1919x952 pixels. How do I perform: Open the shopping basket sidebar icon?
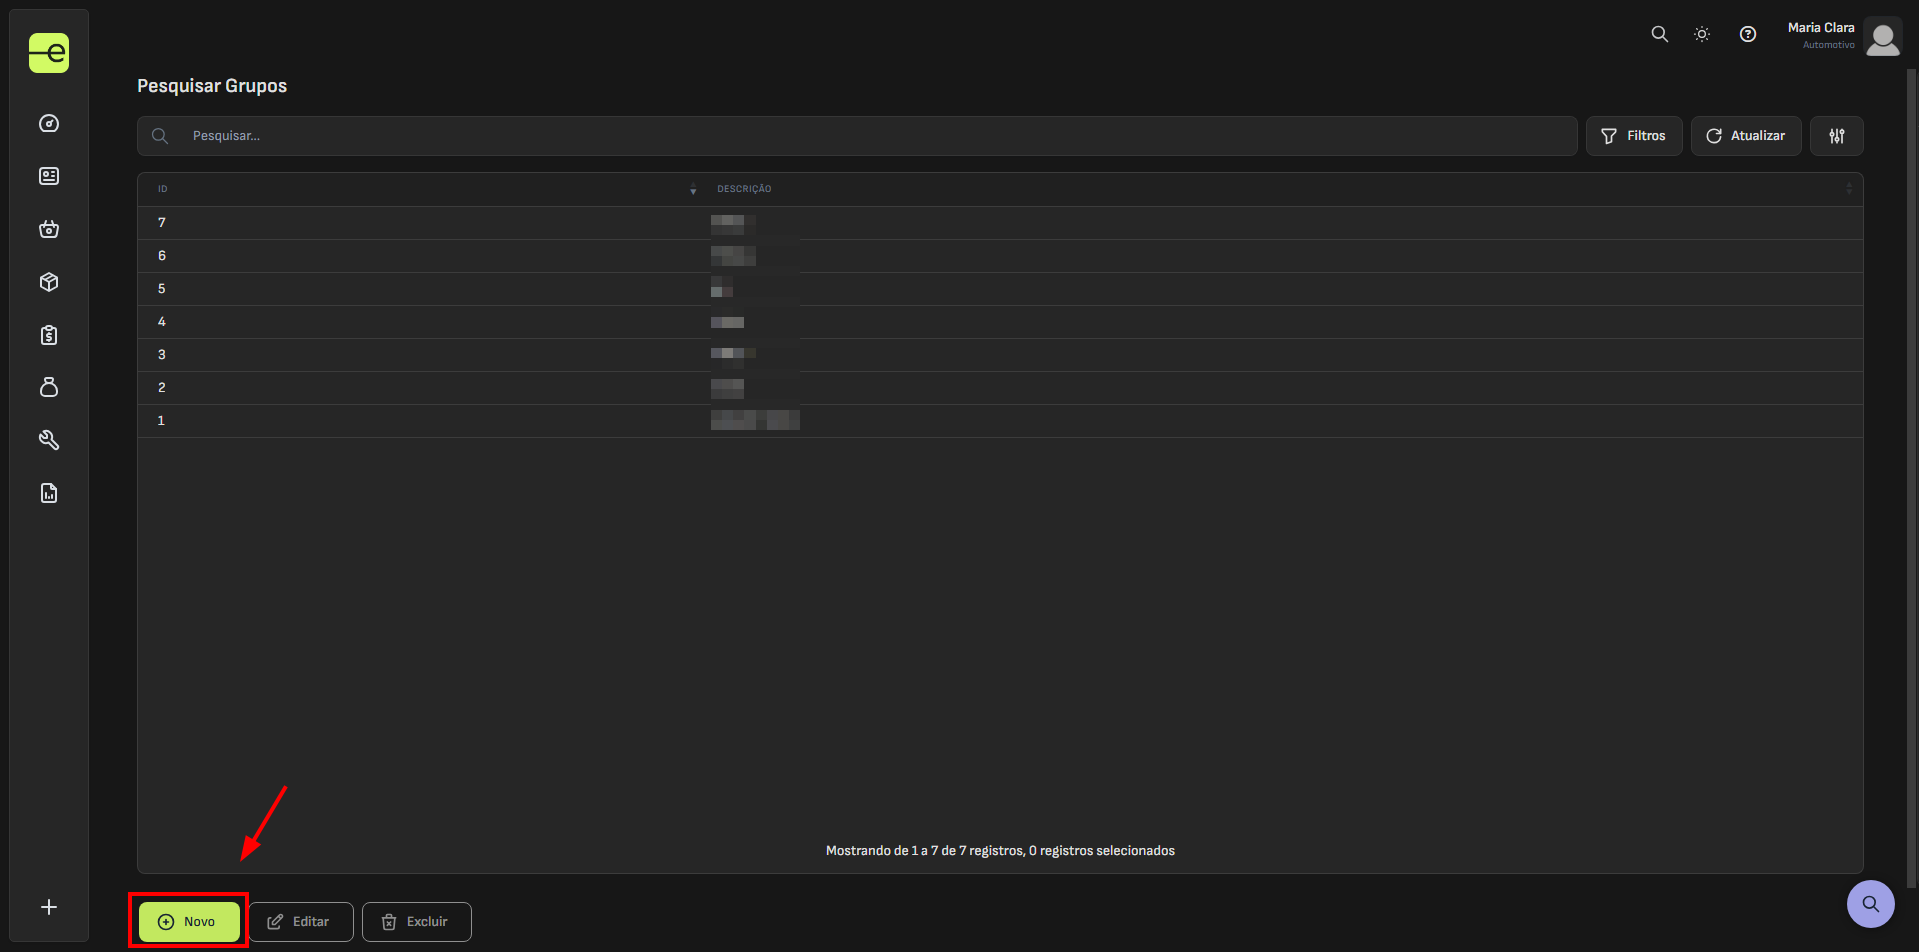(x=49, y=229)
